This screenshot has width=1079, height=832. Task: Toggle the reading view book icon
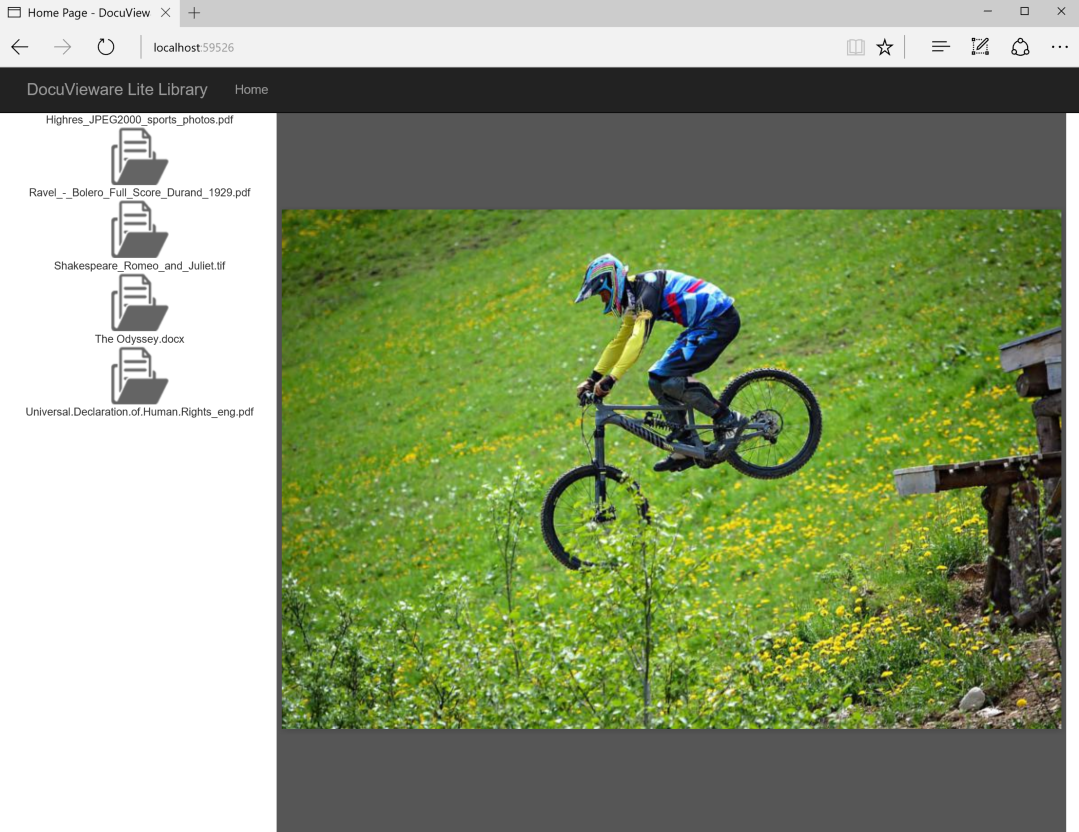(855, 47)
